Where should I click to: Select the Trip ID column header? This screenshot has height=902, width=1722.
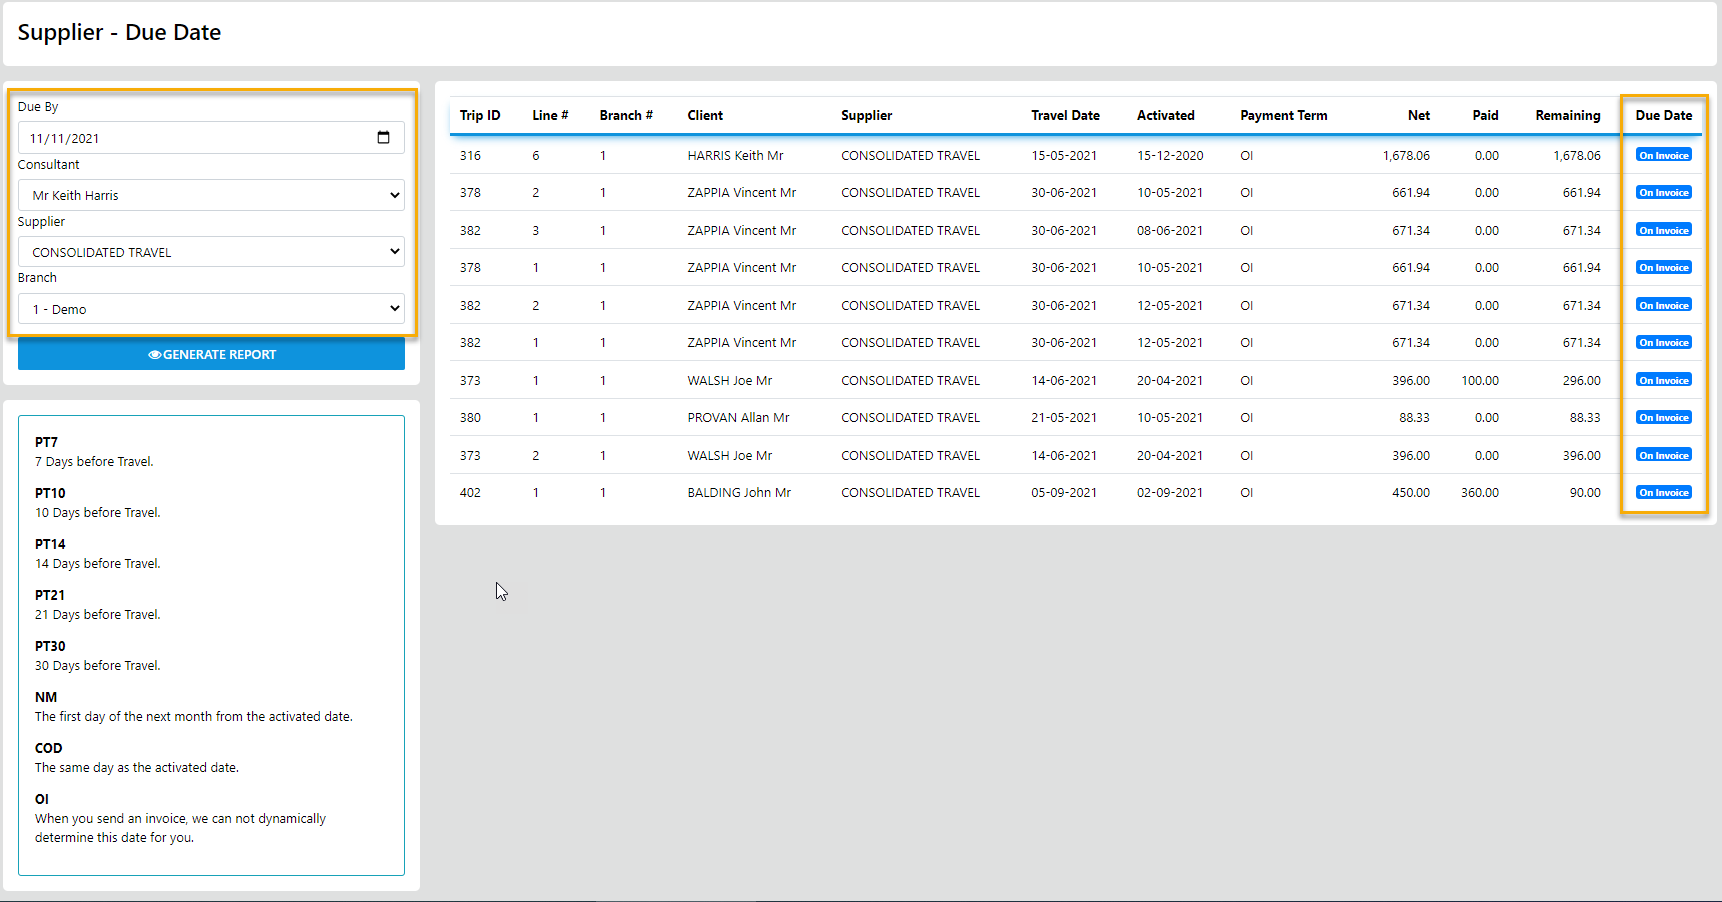[480, 115]
